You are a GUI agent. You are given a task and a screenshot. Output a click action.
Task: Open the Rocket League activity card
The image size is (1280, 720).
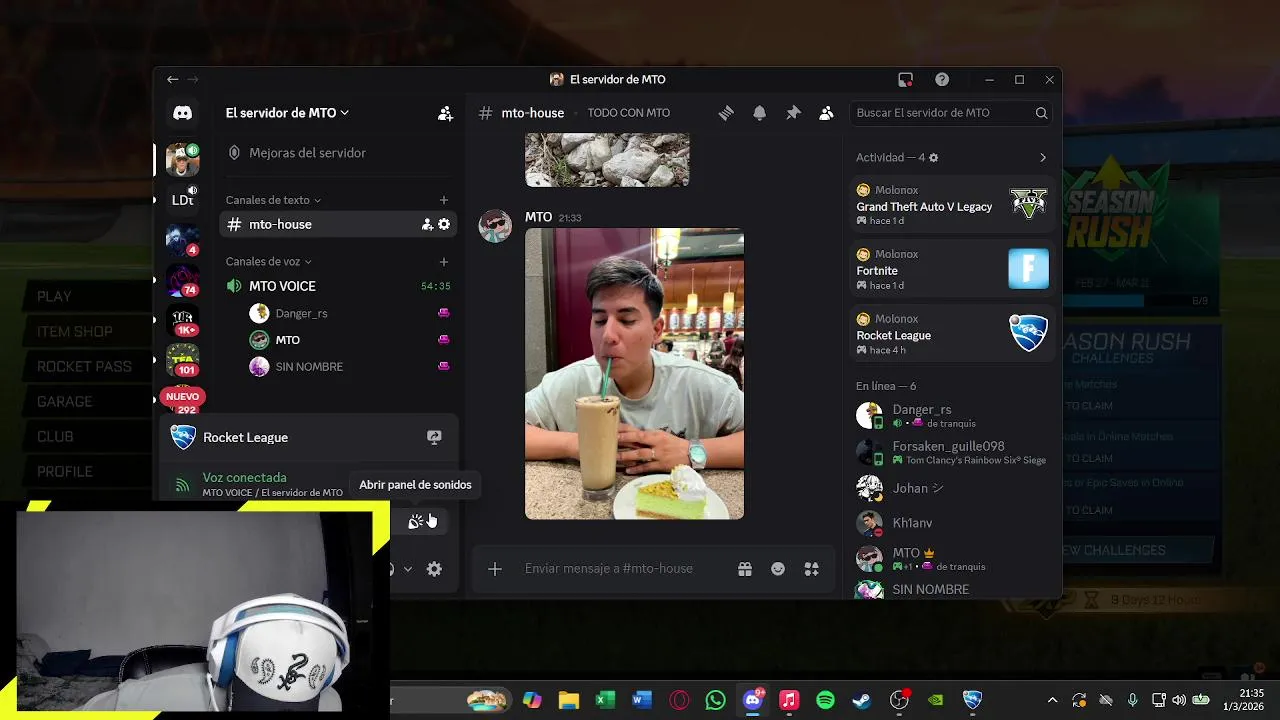(952, 334)
